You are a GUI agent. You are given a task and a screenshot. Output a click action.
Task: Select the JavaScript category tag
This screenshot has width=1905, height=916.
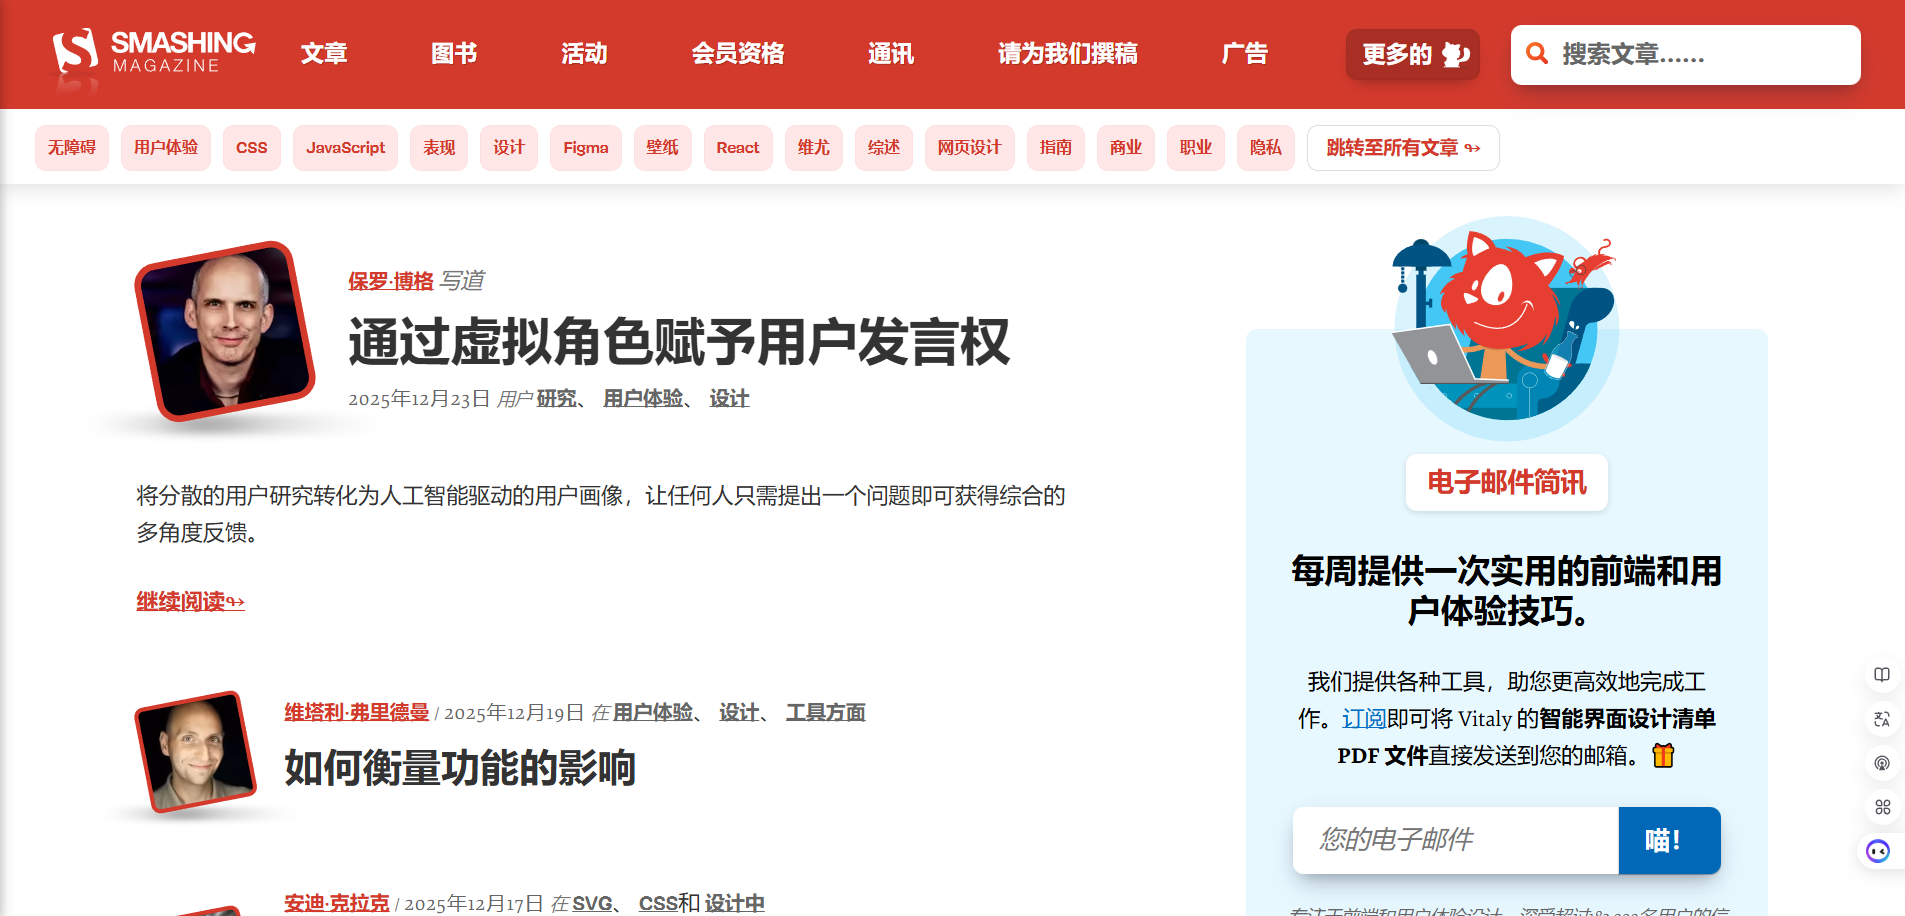tap(345, 148)
